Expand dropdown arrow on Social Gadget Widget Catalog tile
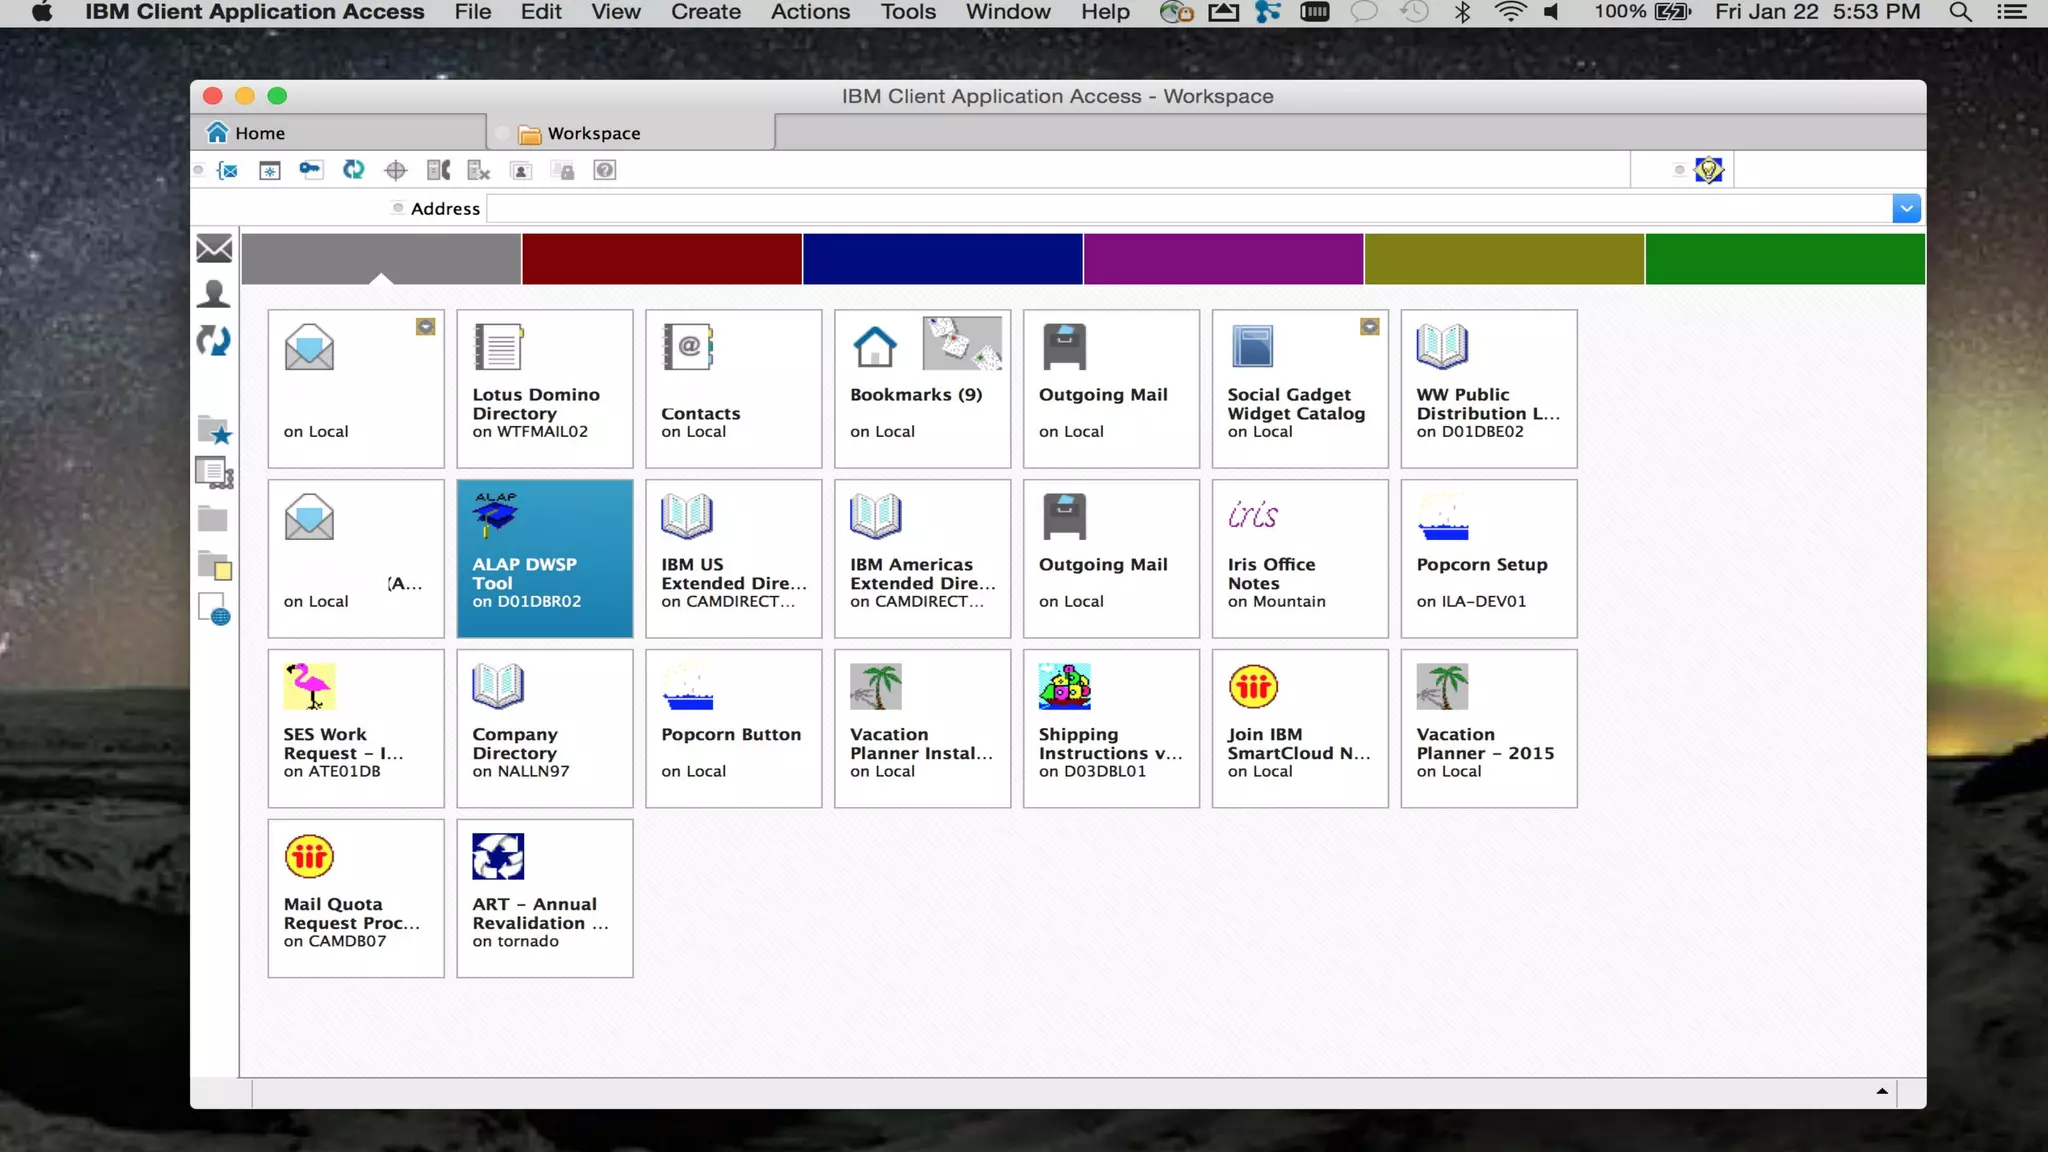 (x=1370, y=327)
